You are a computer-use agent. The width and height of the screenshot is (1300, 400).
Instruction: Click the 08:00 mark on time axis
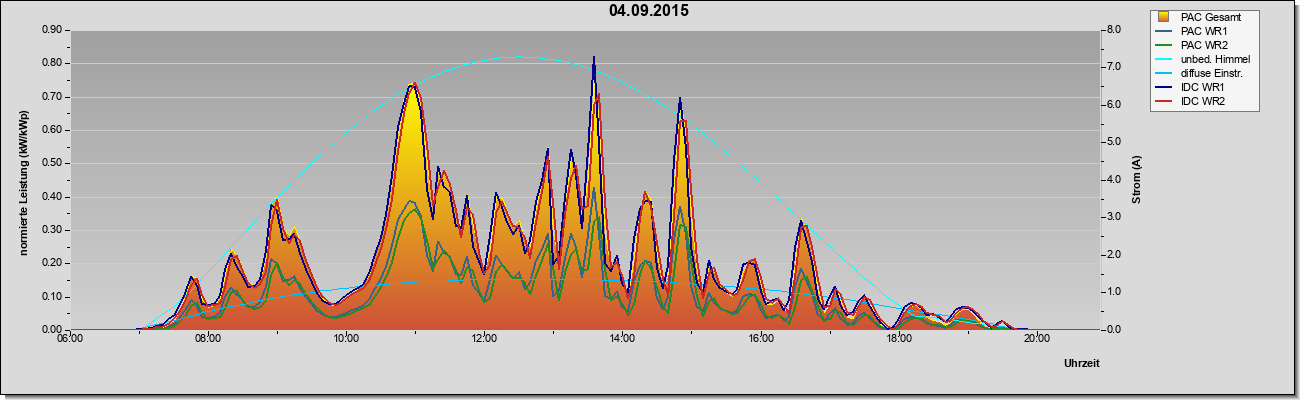(208, 338)
